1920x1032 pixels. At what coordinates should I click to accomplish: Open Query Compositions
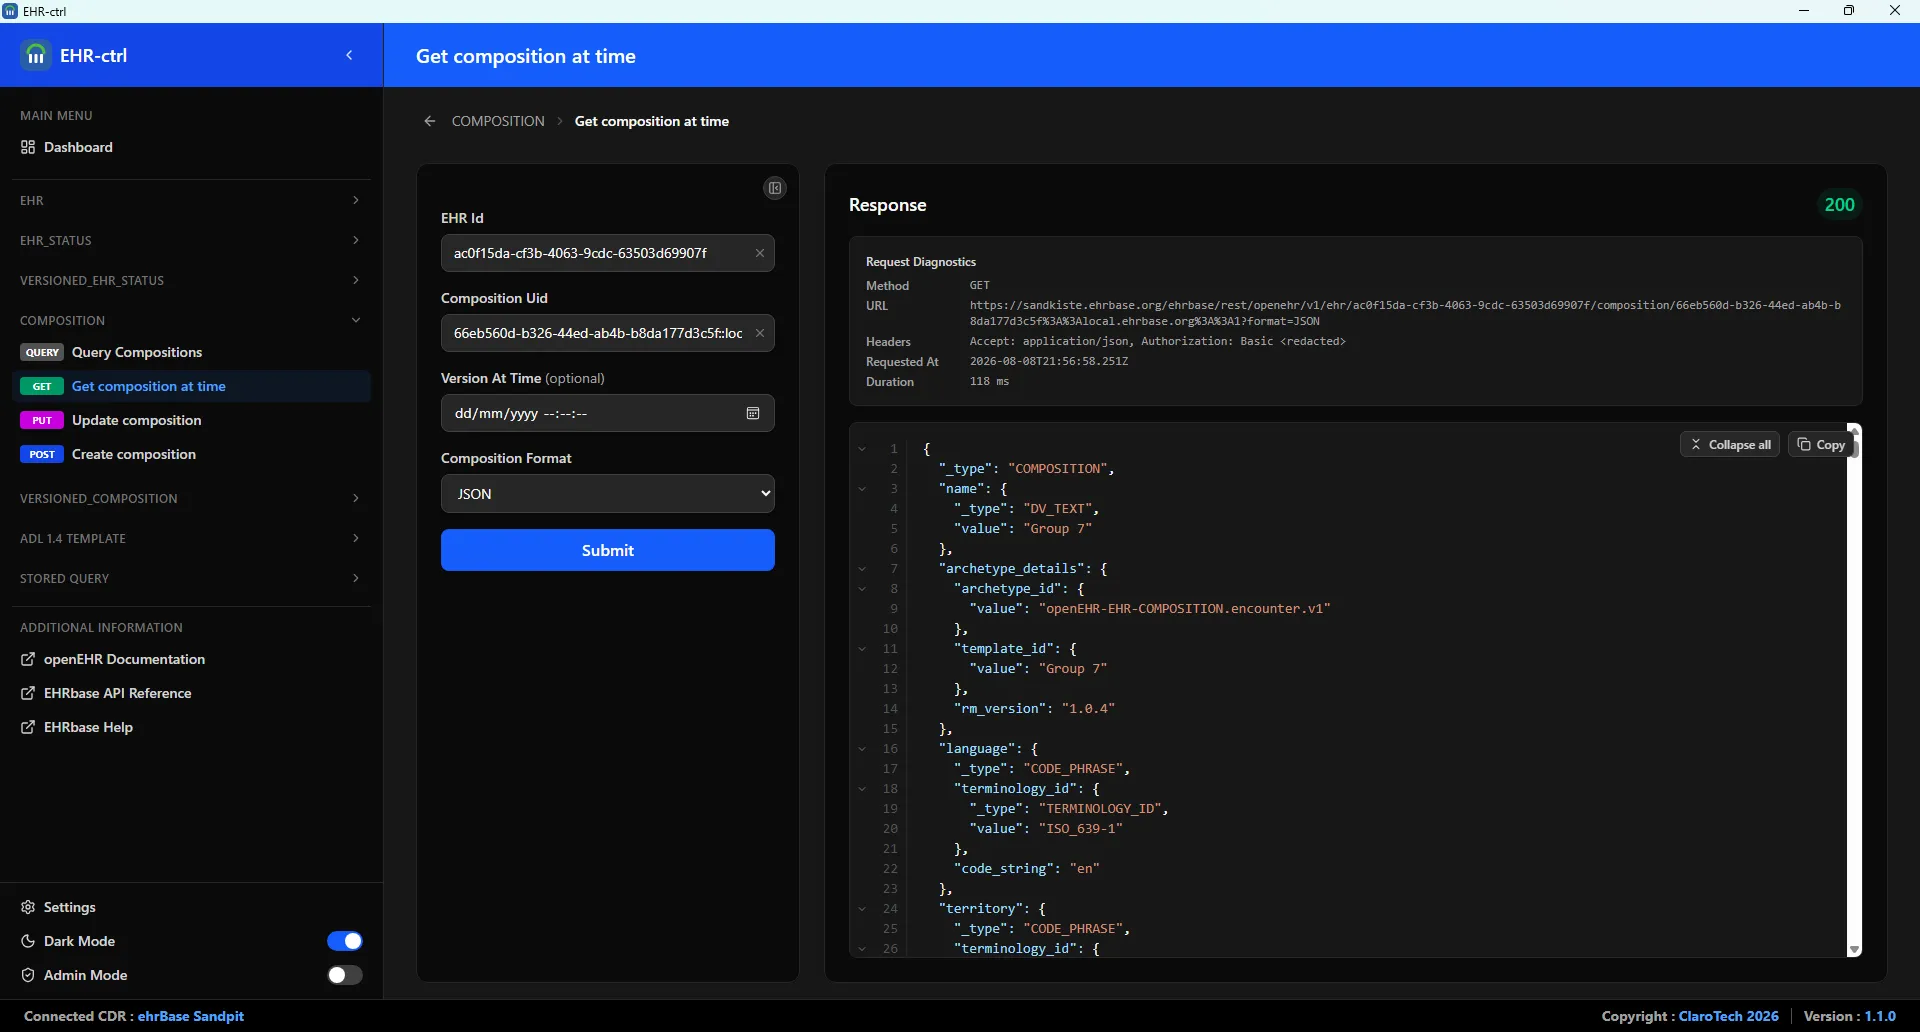coord(191,352)
